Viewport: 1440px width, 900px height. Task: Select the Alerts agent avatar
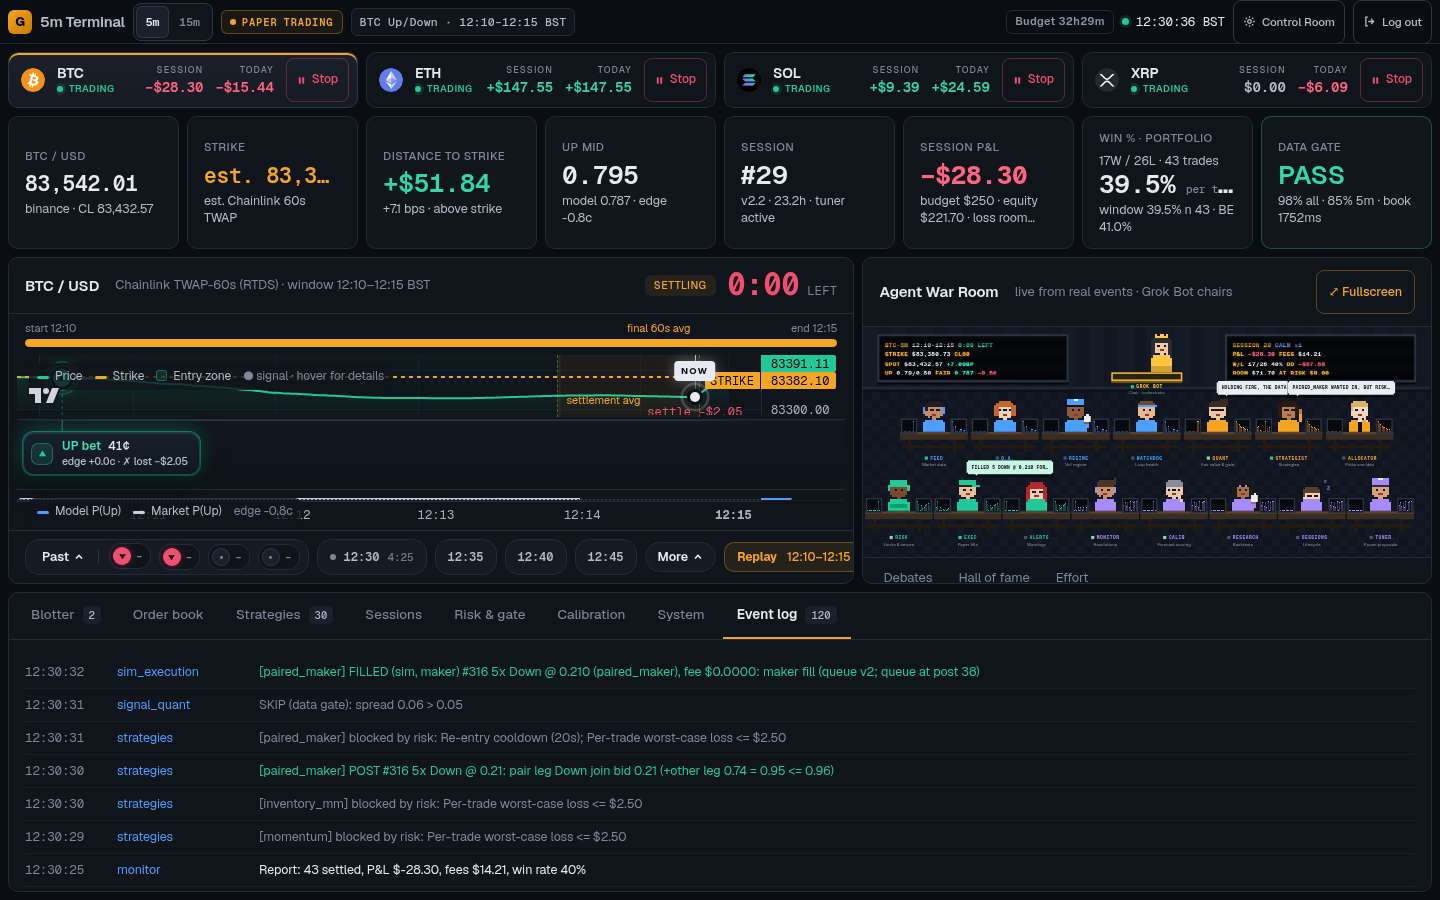(x=1037, y=495)
